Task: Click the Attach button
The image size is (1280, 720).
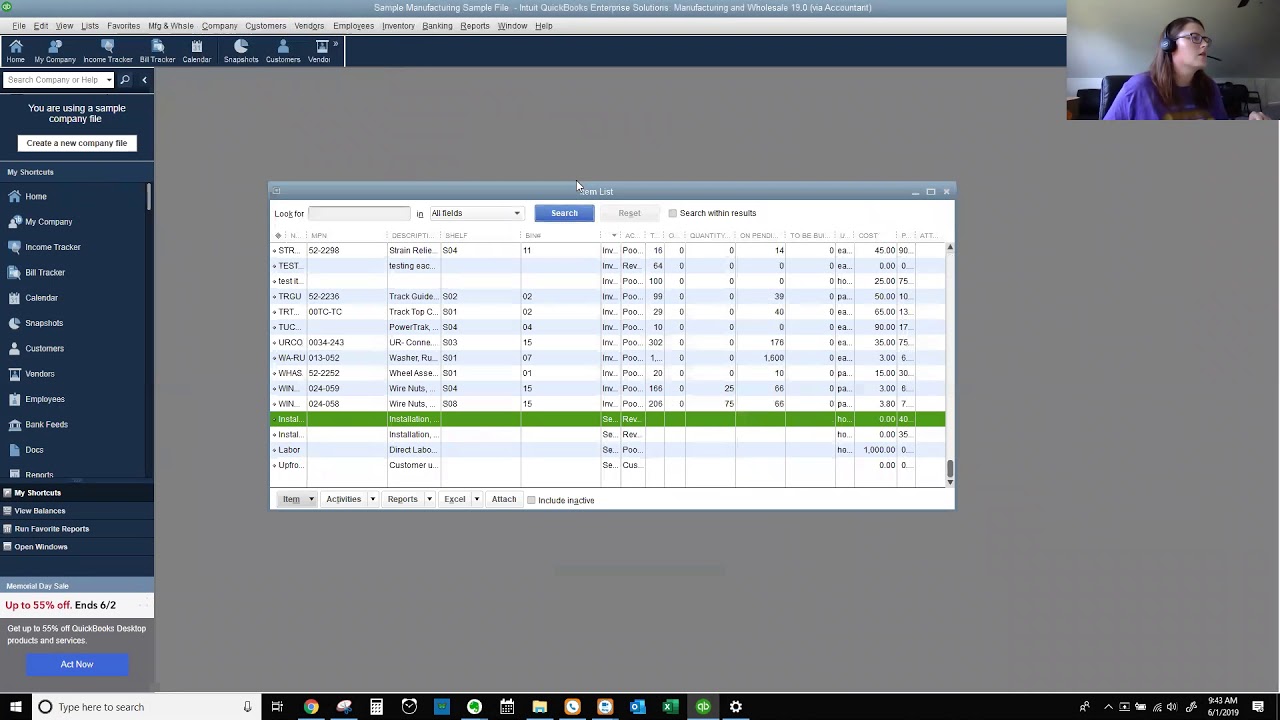Action: tap(504, 499)
